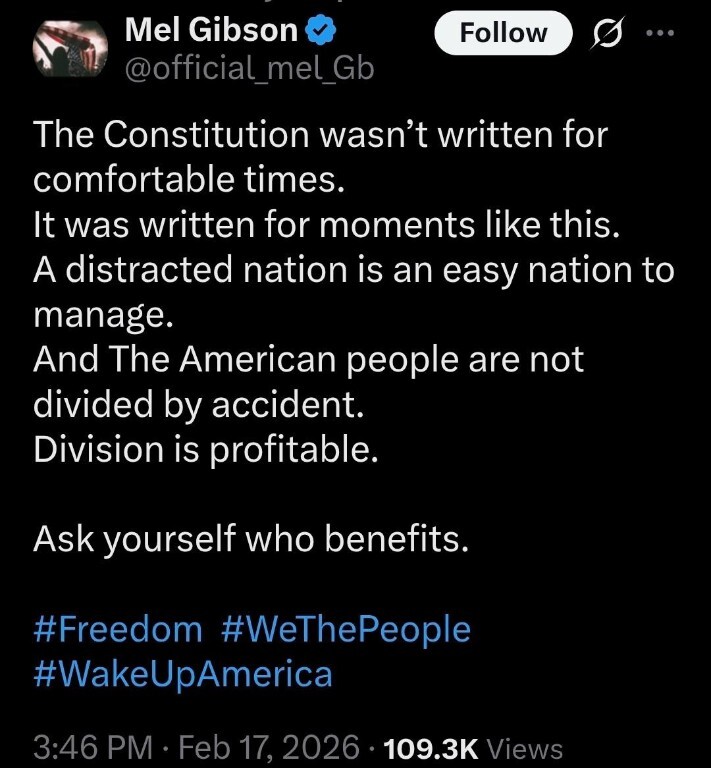
Task: Open the #Freedom hashtag
Action: pos(117,629)
